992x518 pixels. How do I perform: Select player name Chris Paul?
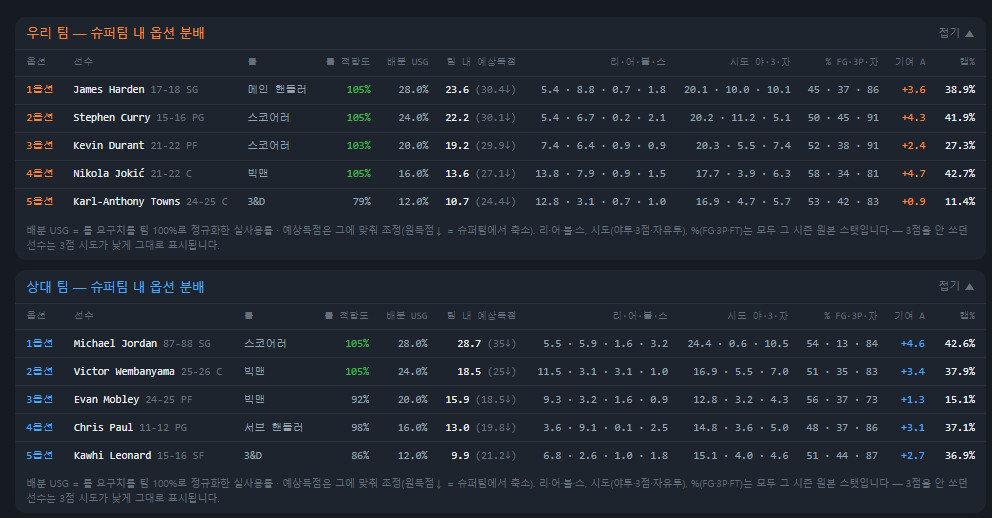point(103,428)
